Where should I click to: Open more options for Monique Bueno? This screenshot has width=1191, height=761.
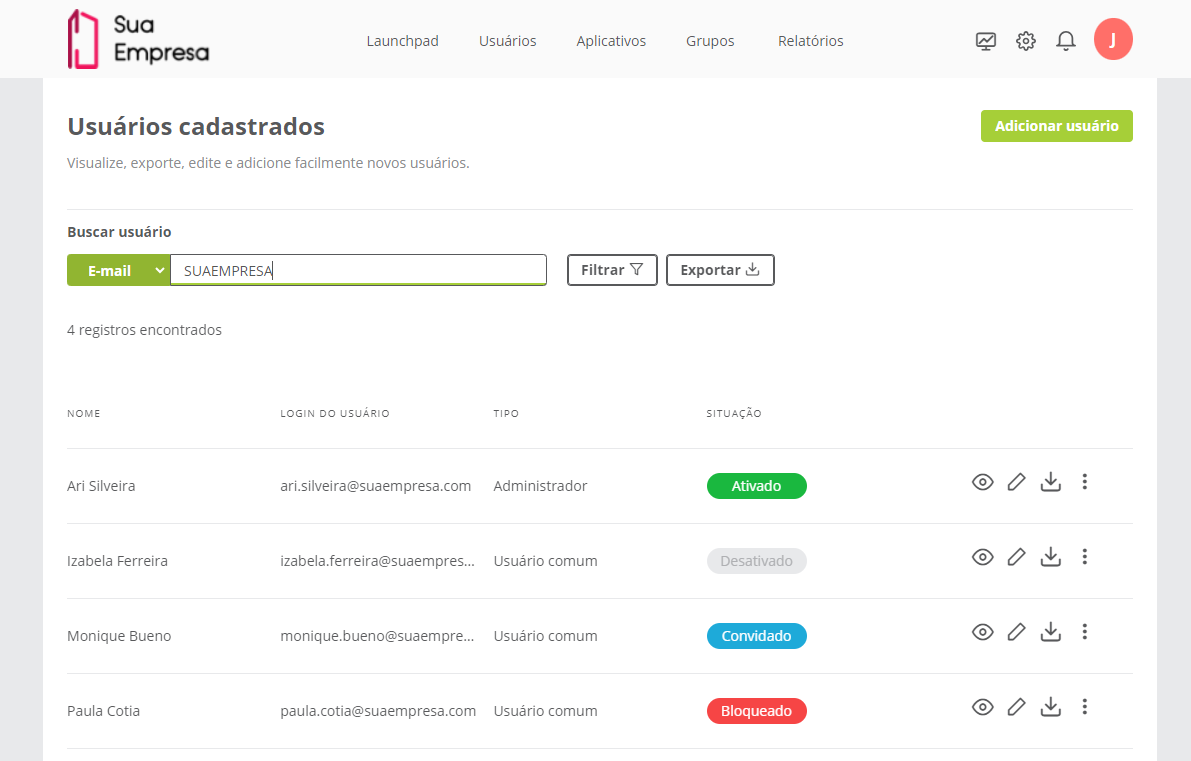(x=1085, y=631)
